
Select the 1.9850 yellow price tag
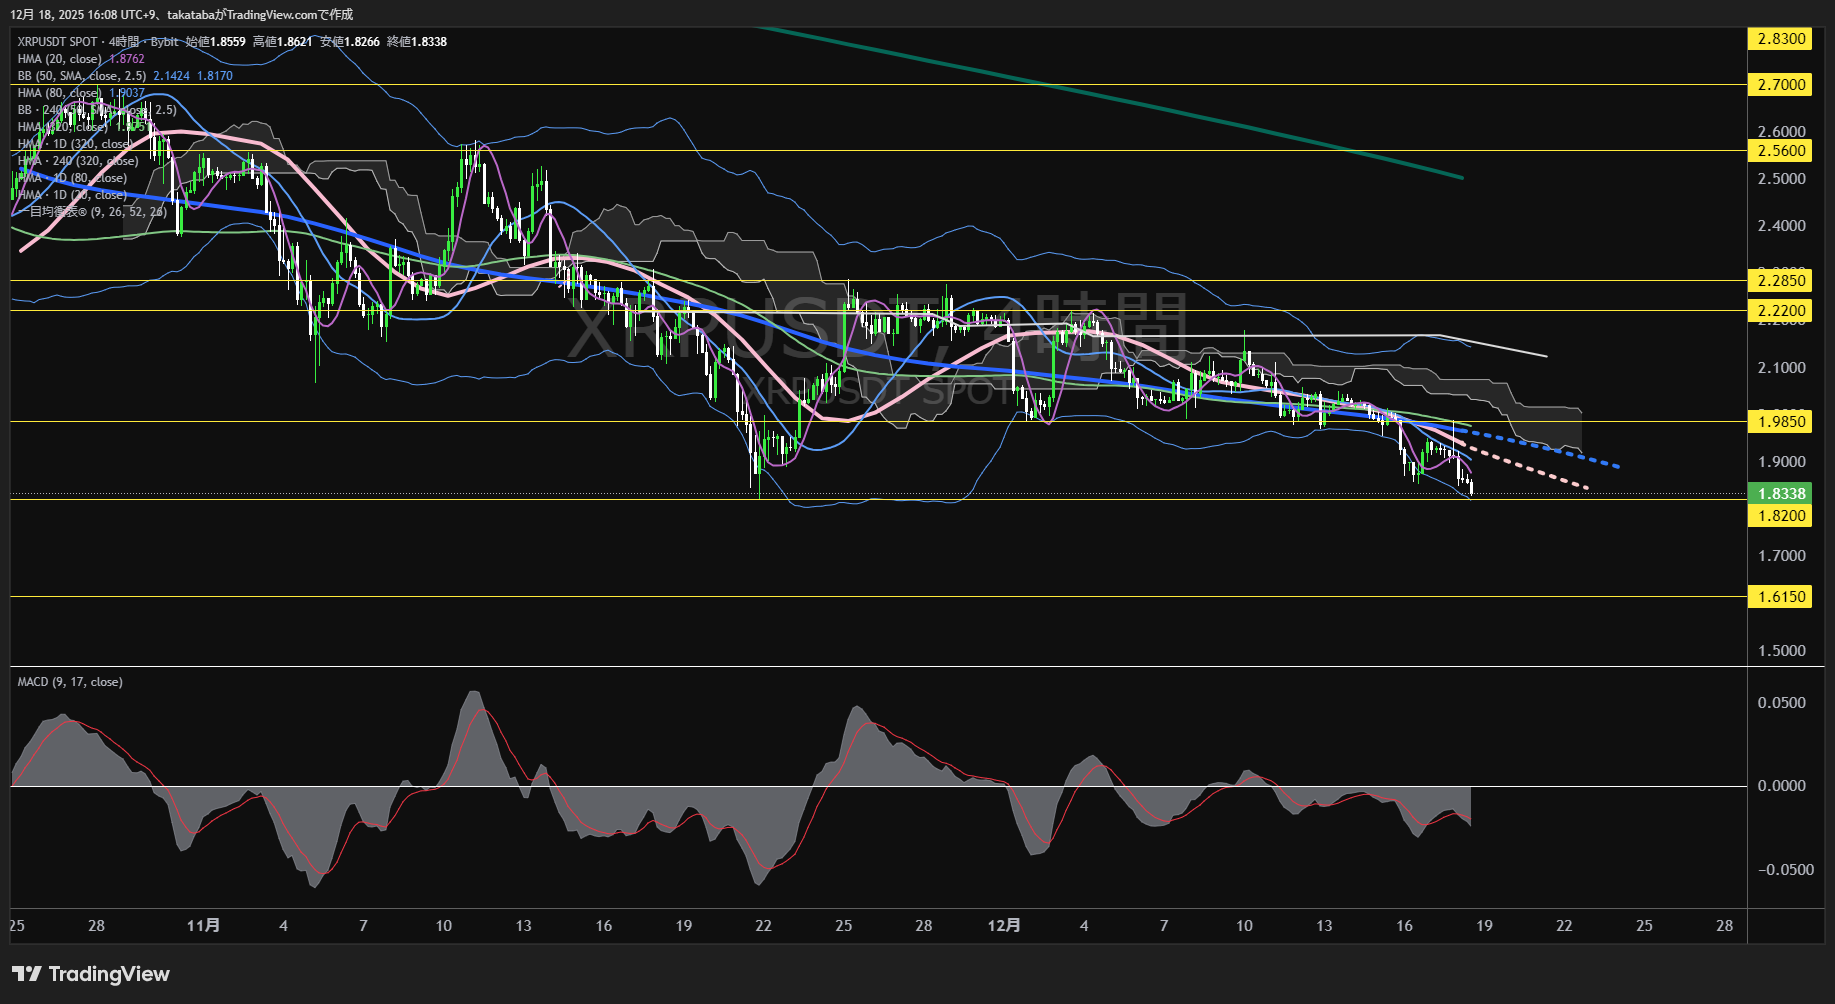coord(1781,422)
